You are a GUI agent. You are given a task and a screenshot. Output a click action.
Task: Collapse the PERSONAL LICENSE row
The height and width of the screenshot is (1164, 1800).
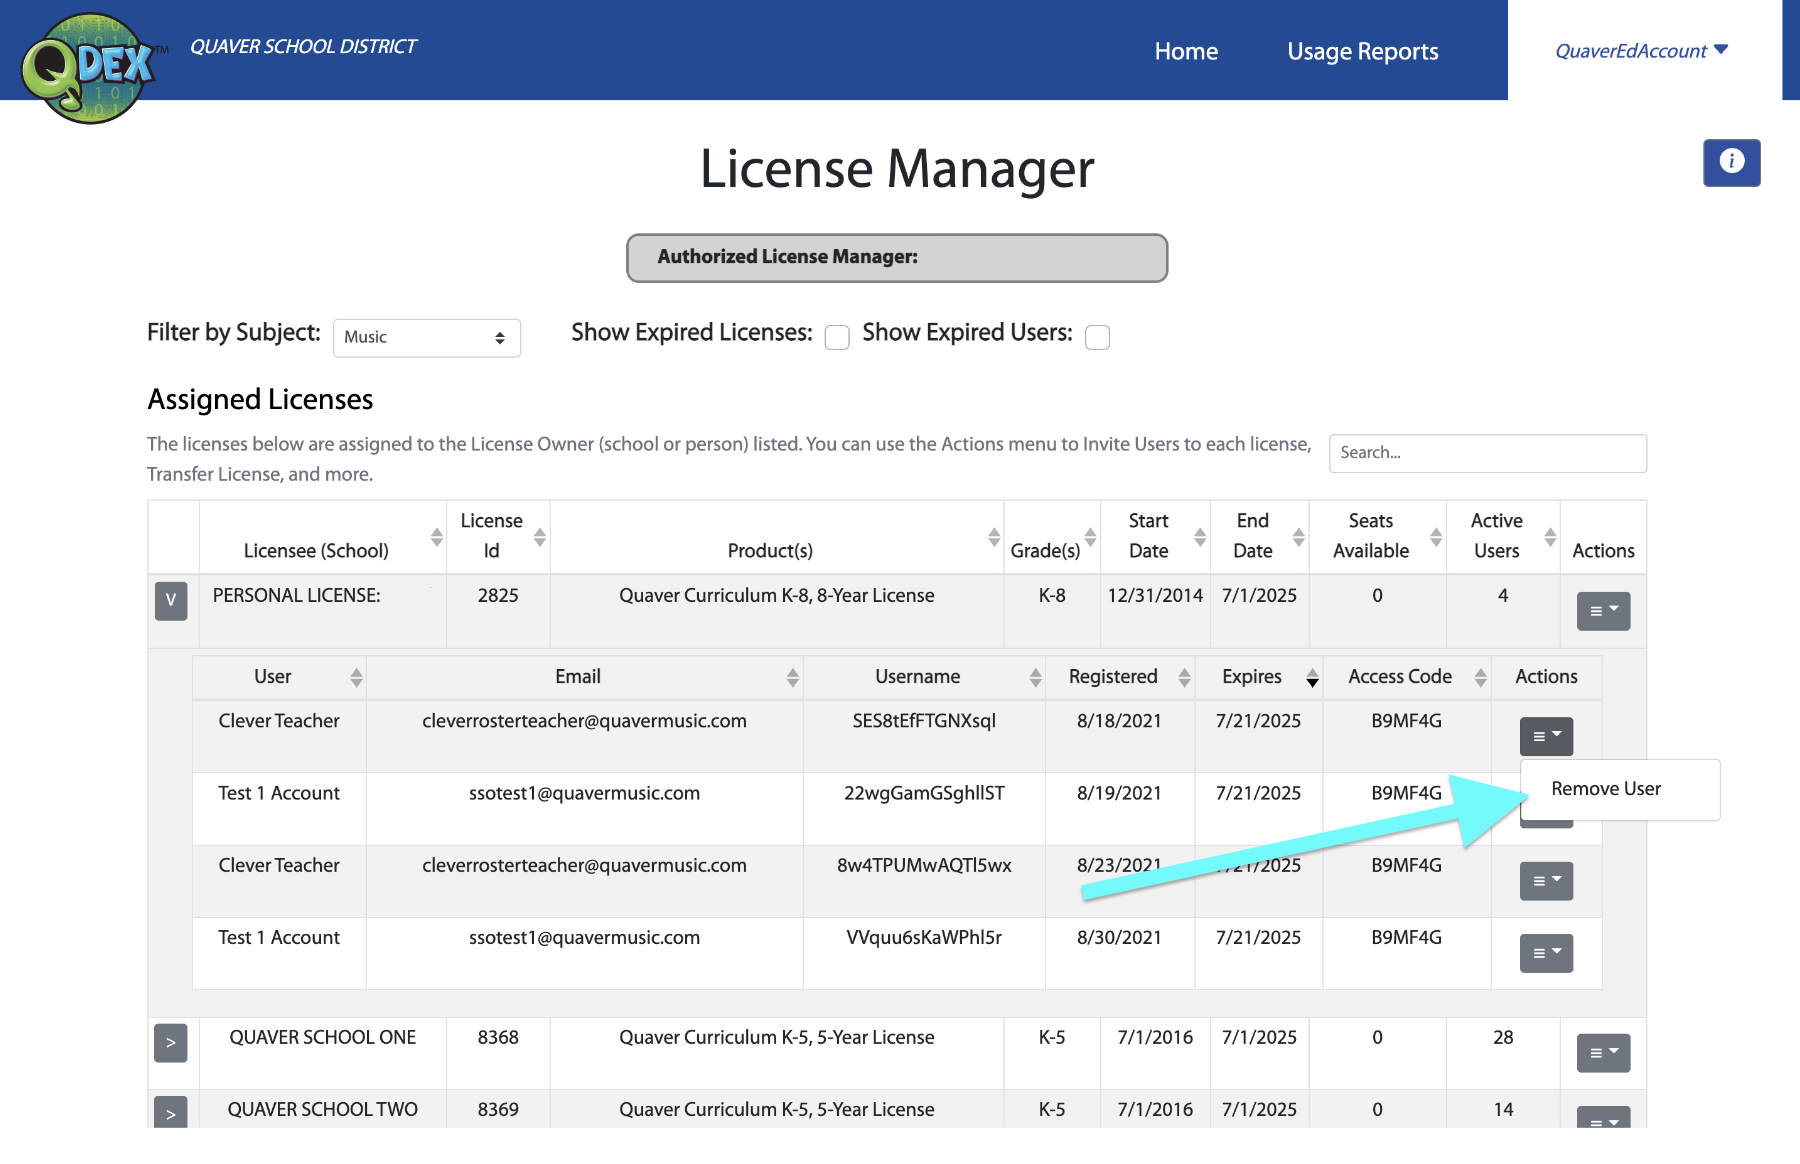(x=171, y=600)
